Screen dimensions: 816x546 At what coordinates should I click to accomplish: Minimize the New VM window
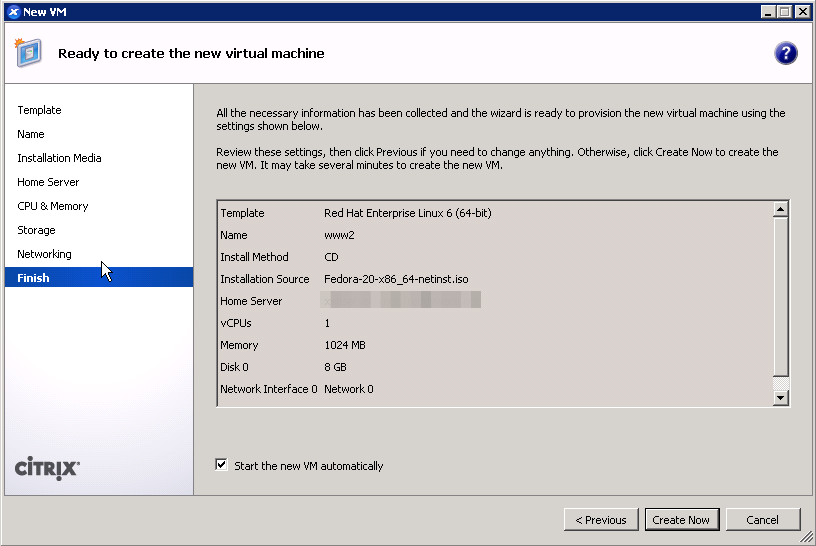(x=768, y=12)
